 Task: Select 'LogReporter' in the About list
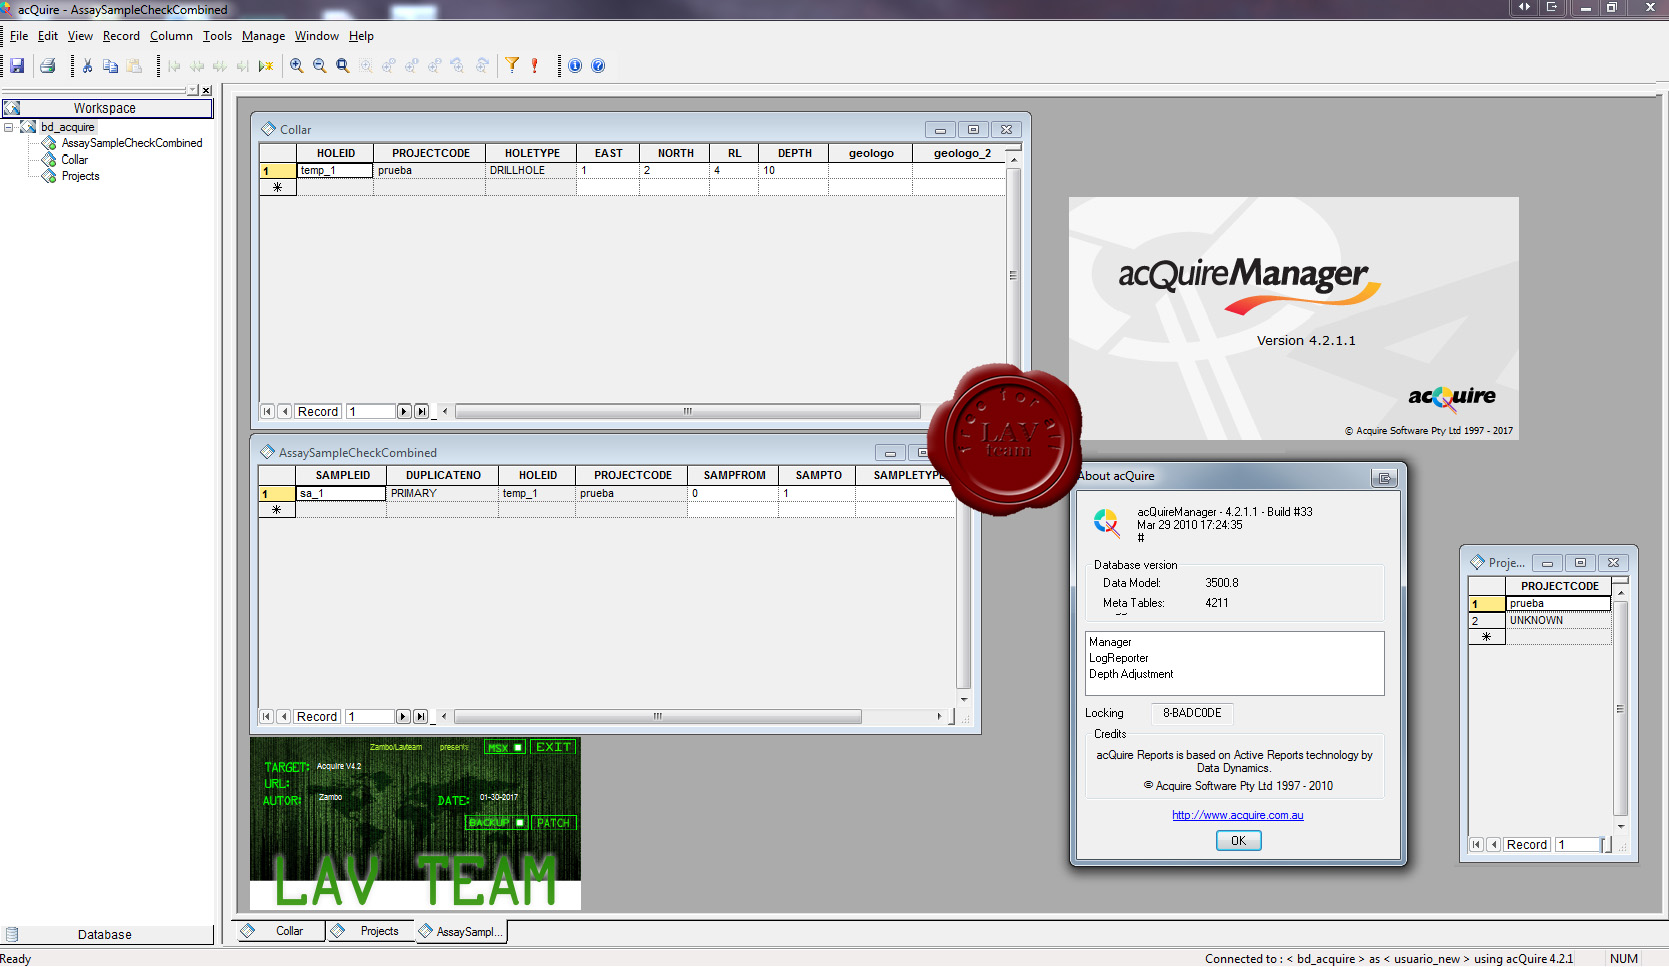(x=1118, y=658)
